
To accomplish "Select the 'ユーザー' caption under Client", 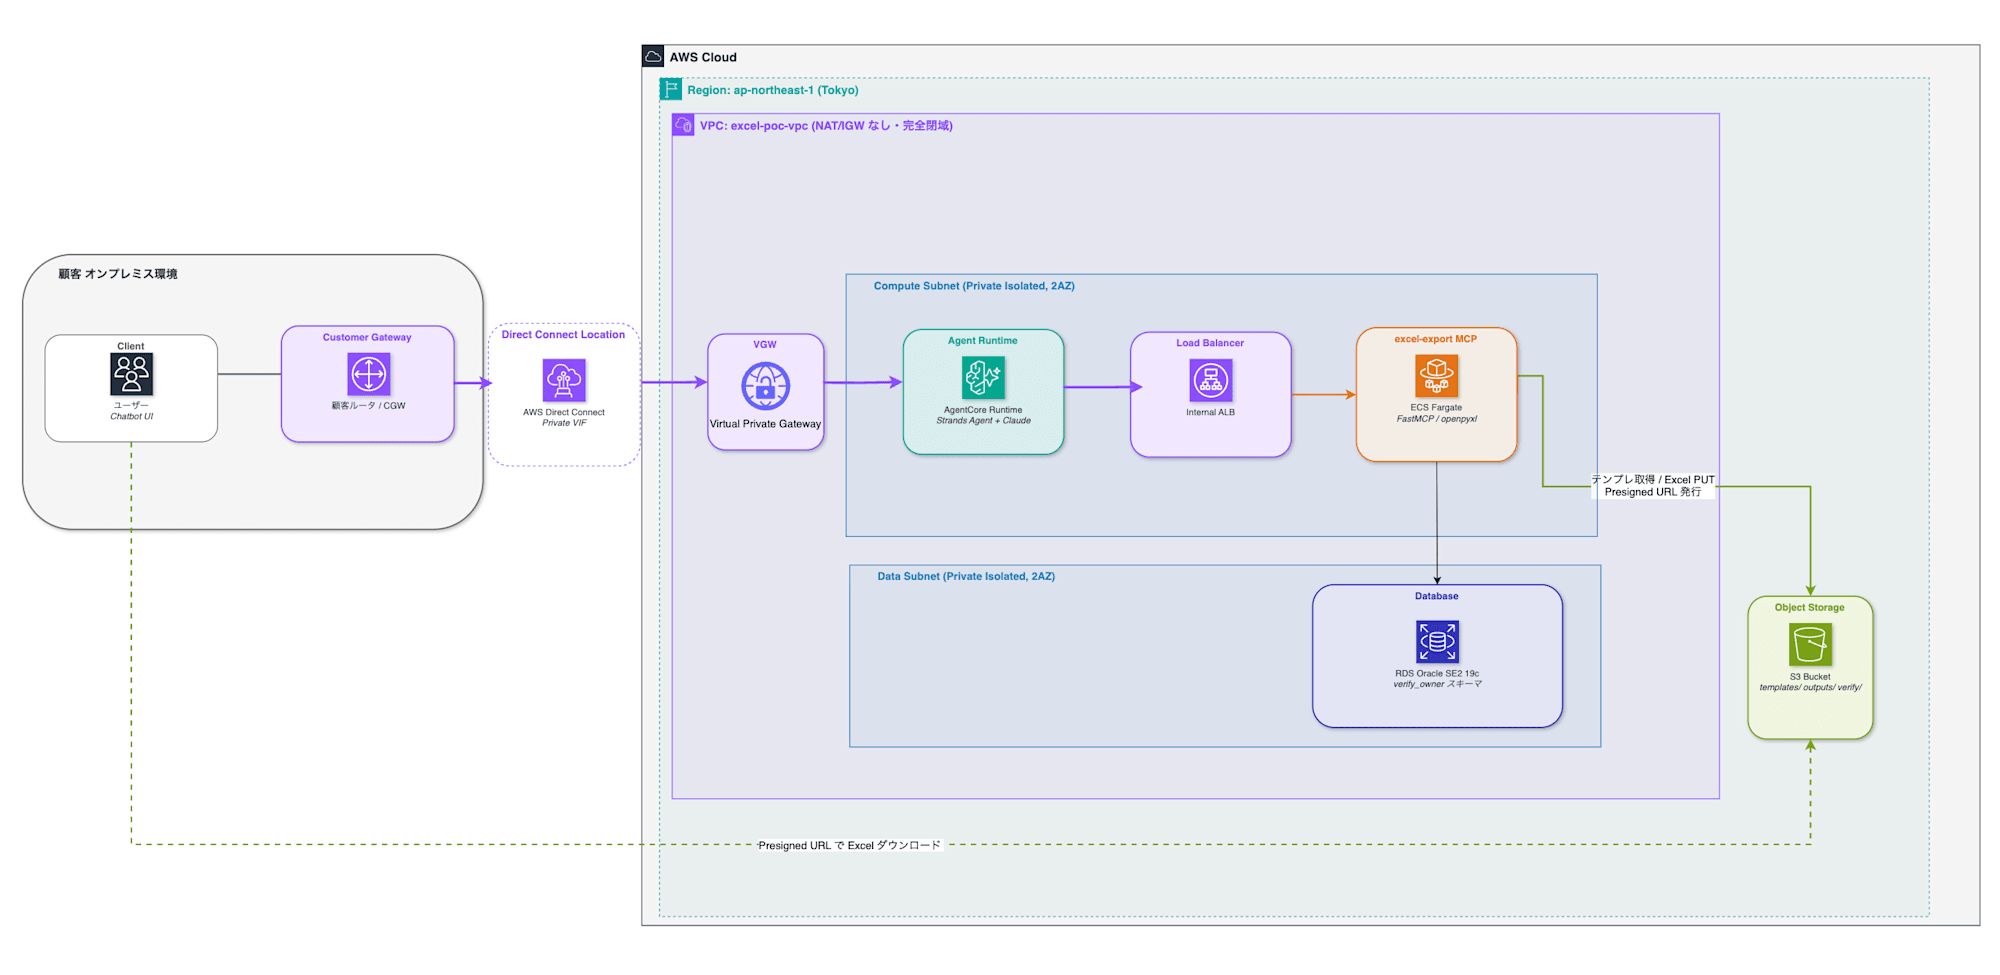I will [x=131, y=406].
